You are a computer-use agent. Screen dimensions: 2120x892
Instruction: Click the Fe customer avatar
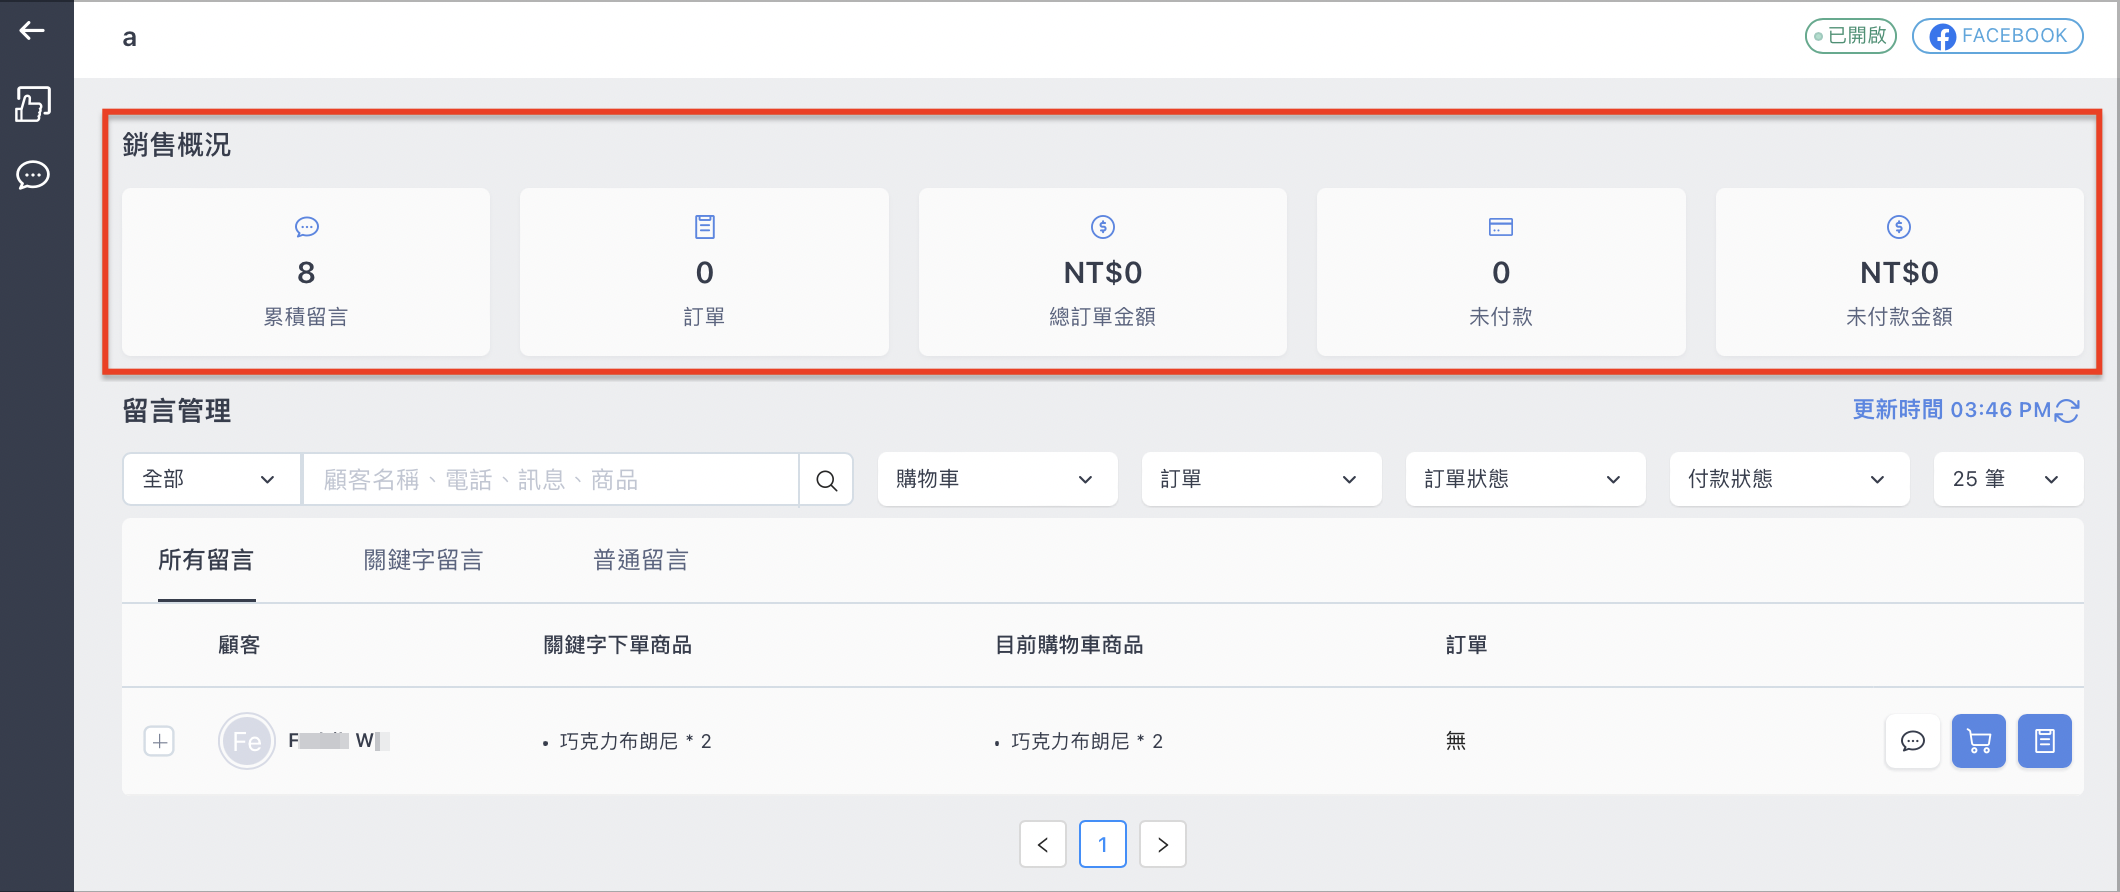[247, 741]
